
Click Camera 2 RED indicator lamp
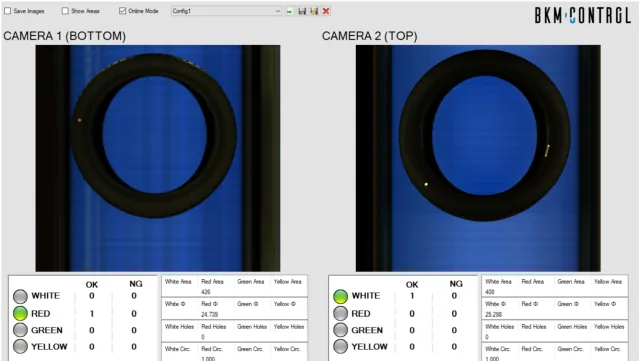pyautogui.click(x=340, y=314)
